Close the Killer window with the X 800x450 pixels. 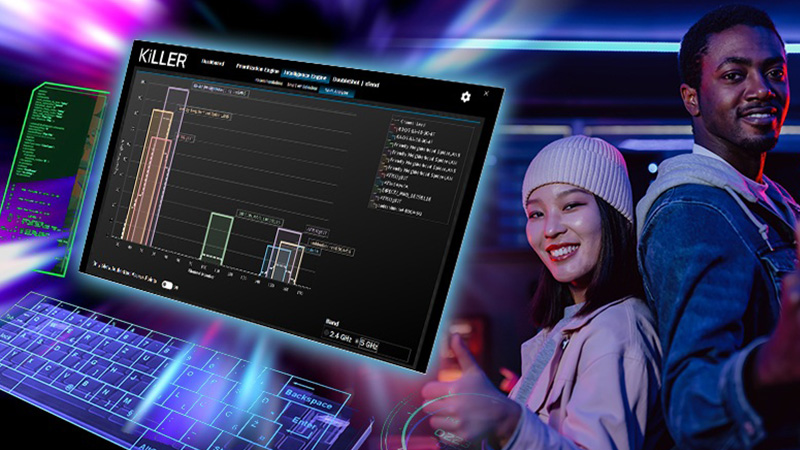click(487, 94)
